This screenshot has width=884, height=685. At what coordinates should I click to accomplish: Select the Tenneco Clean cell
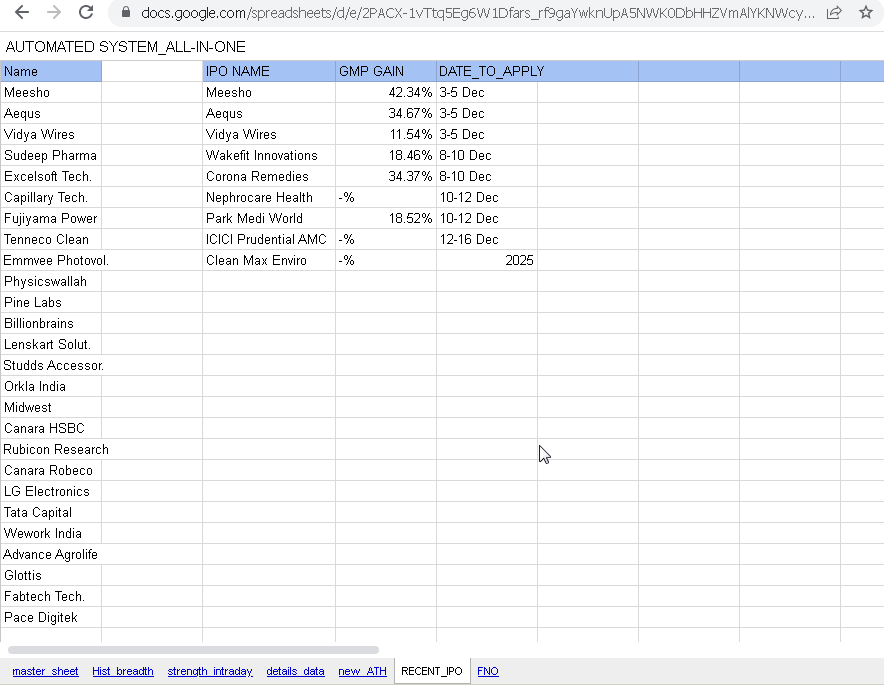[x=51, y=240]
